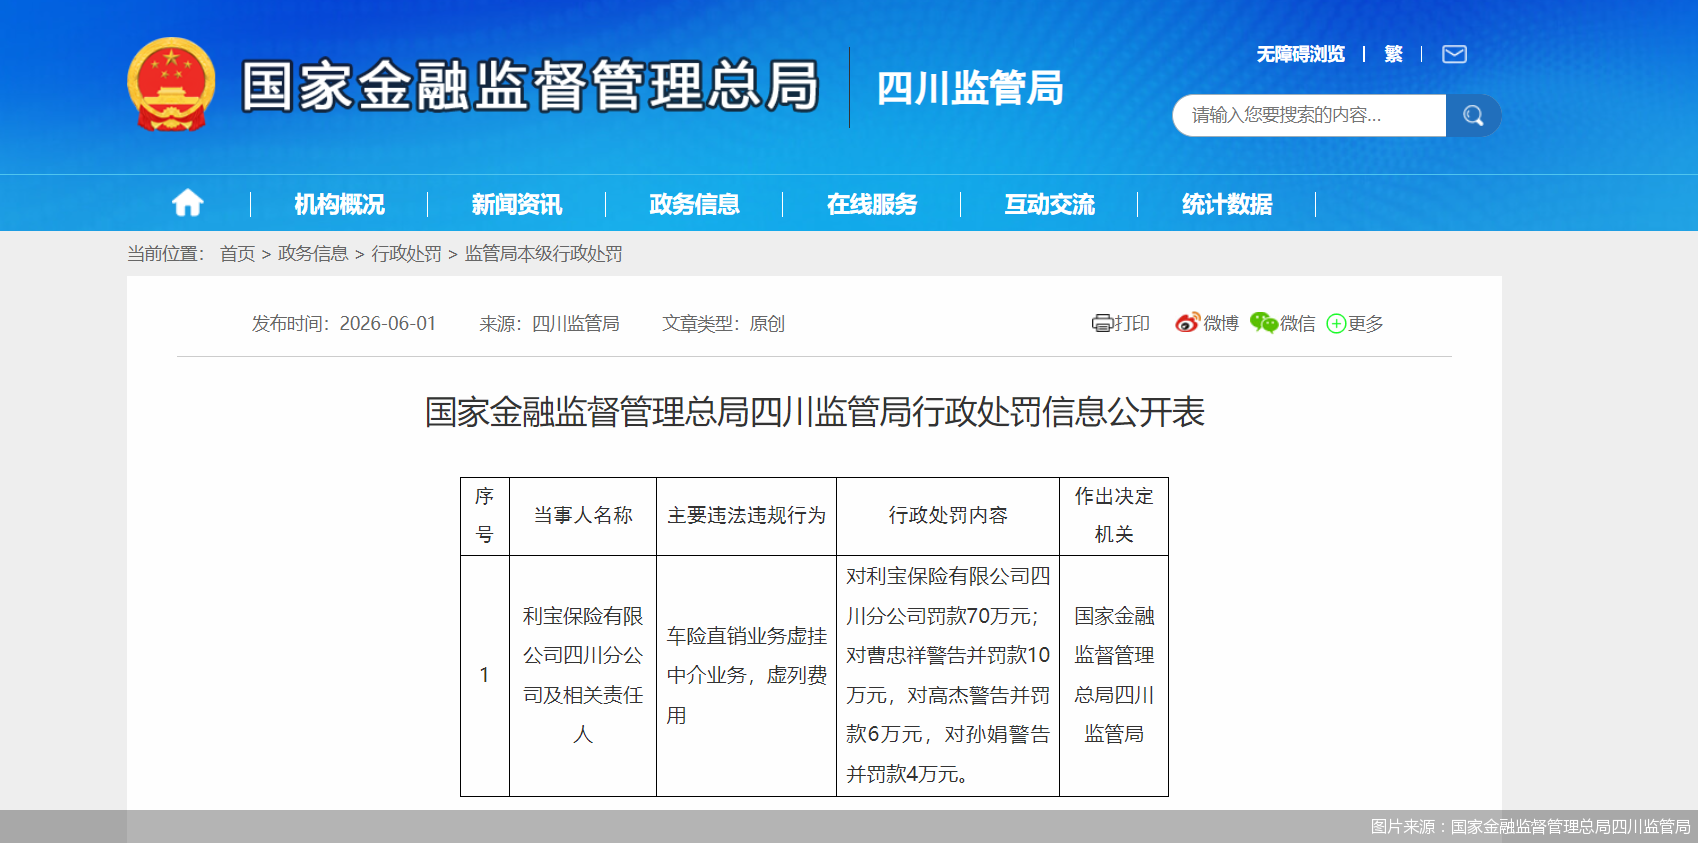1698x843 pixels.
Task: Go to 首页 in breadcrumb
Action: tap(238, 254)
